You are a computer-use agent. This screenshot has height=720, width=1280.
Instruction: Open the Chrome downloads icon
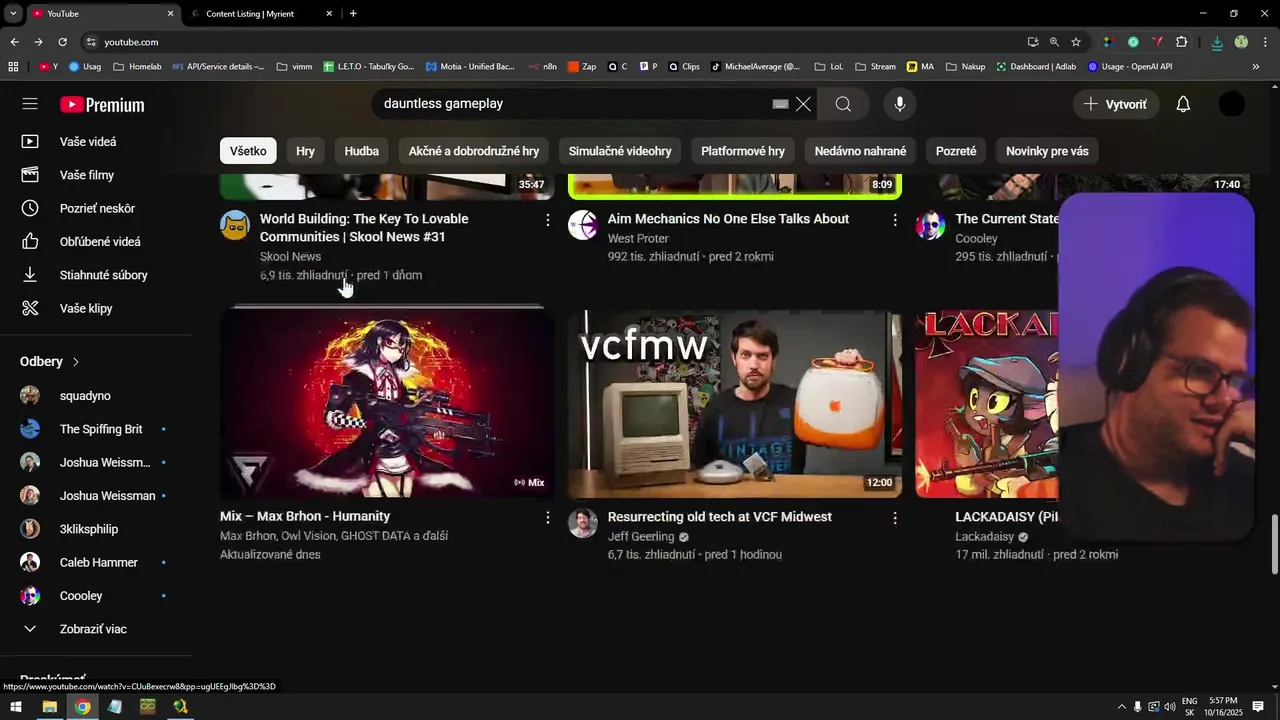(1217, 42)
